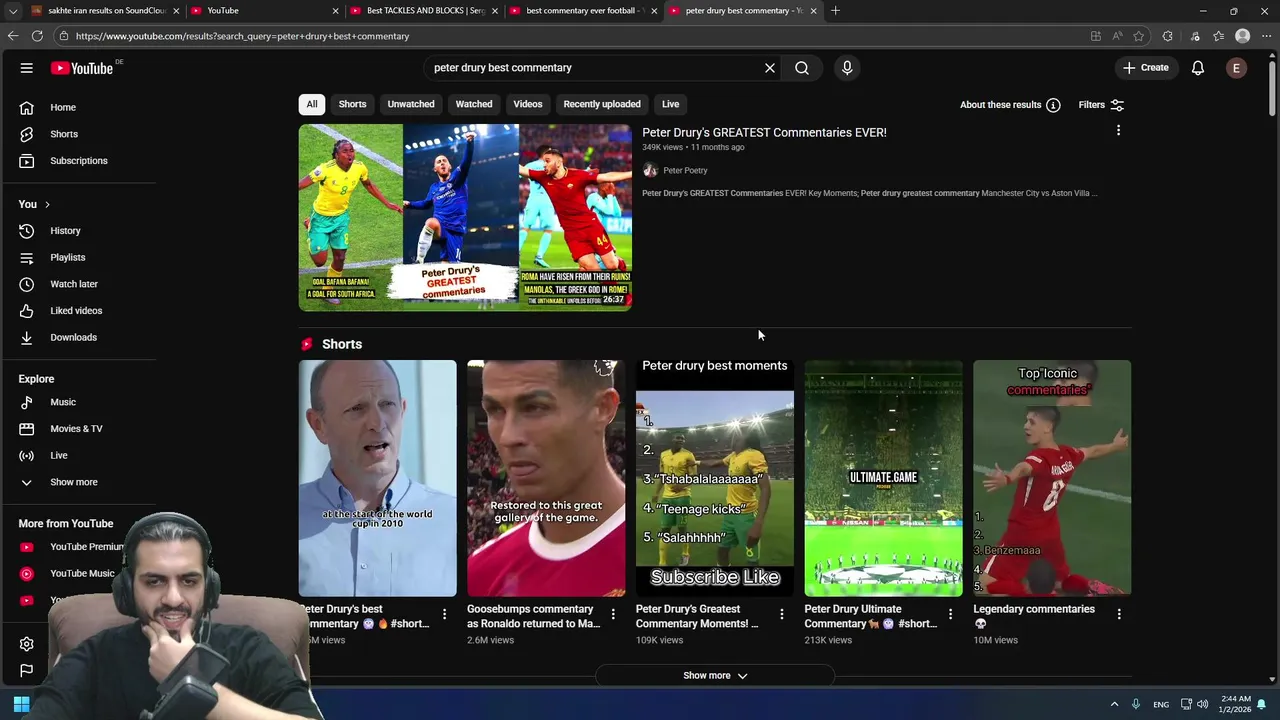The height and width of the screenshot is (720, 1280).
Task: Start voice search with the microphone
Action: click(847, 68)
